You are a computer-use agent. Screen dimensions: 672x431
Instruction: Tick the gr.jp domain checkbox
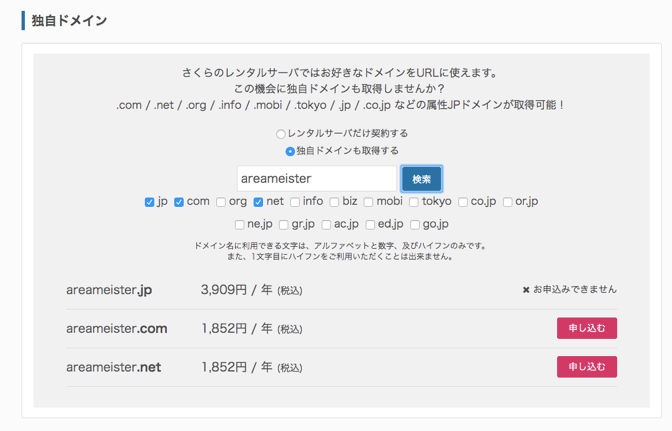click(284, 226)
